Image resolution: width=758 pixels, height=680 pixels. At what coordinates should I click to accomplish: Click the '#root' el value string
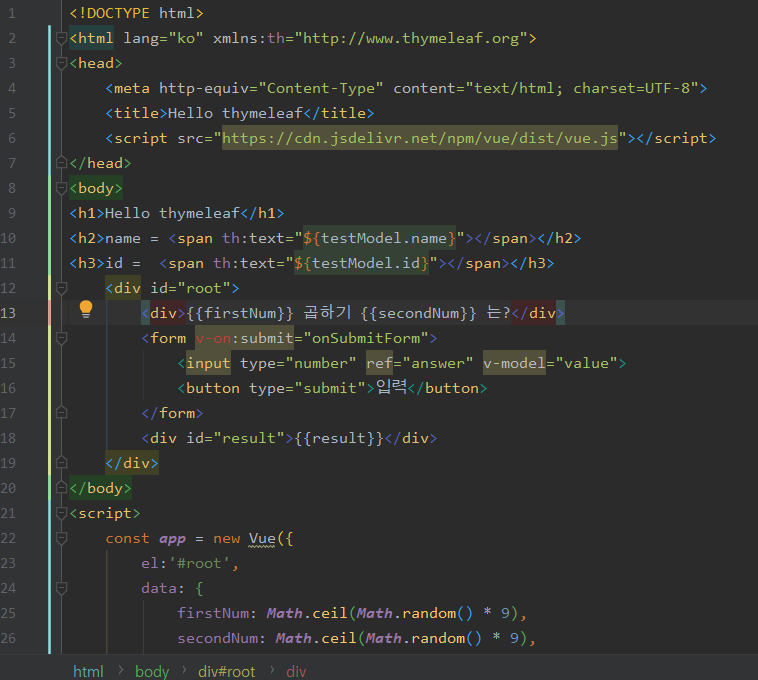pyautogui.click(x=199, y=564)
